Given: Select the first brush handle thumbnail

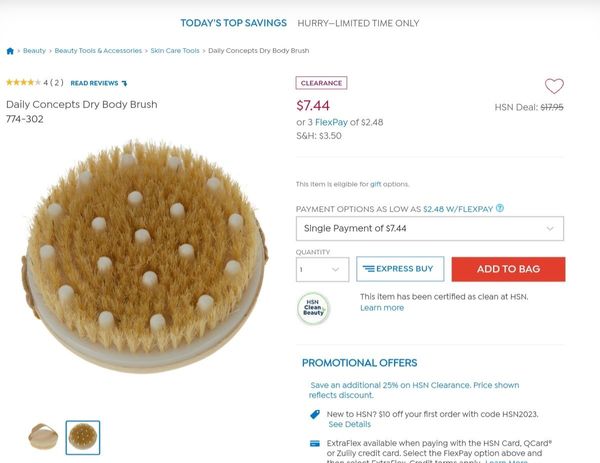Looking at the screenshot, I should [41, 437].
